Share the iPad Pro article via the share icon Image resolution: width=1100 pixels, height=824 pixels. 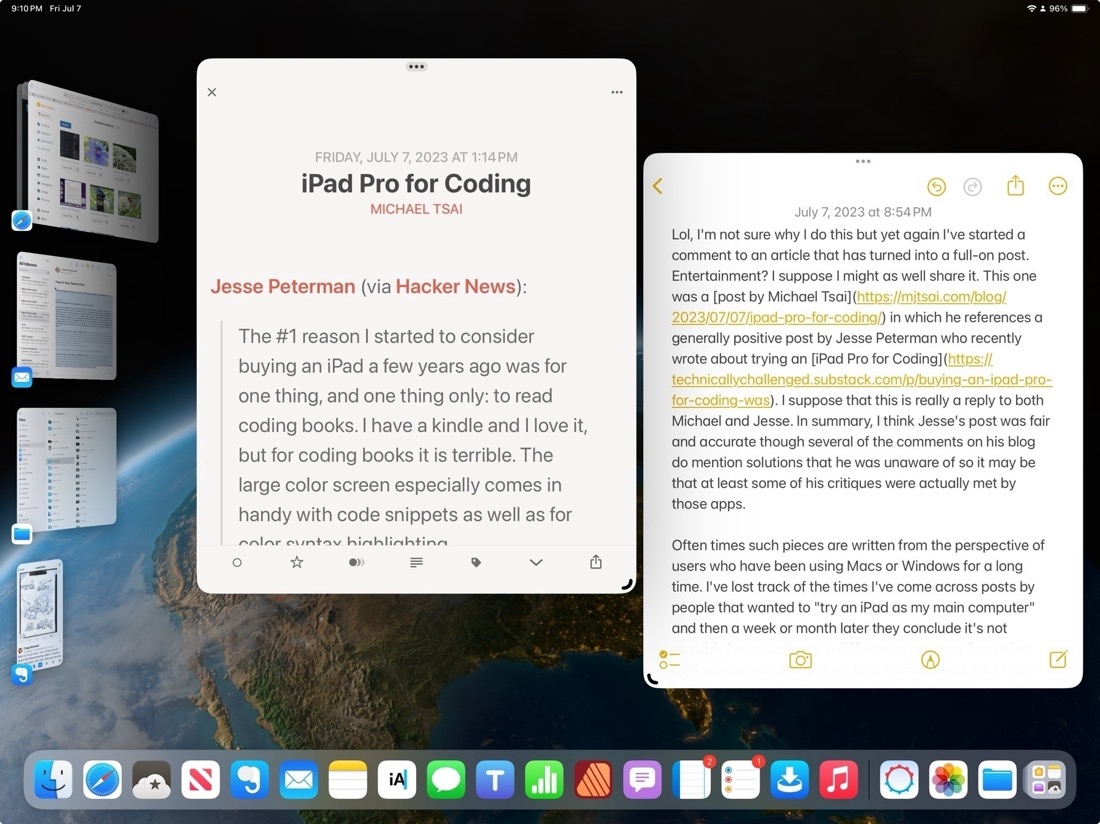coord(595,562)
